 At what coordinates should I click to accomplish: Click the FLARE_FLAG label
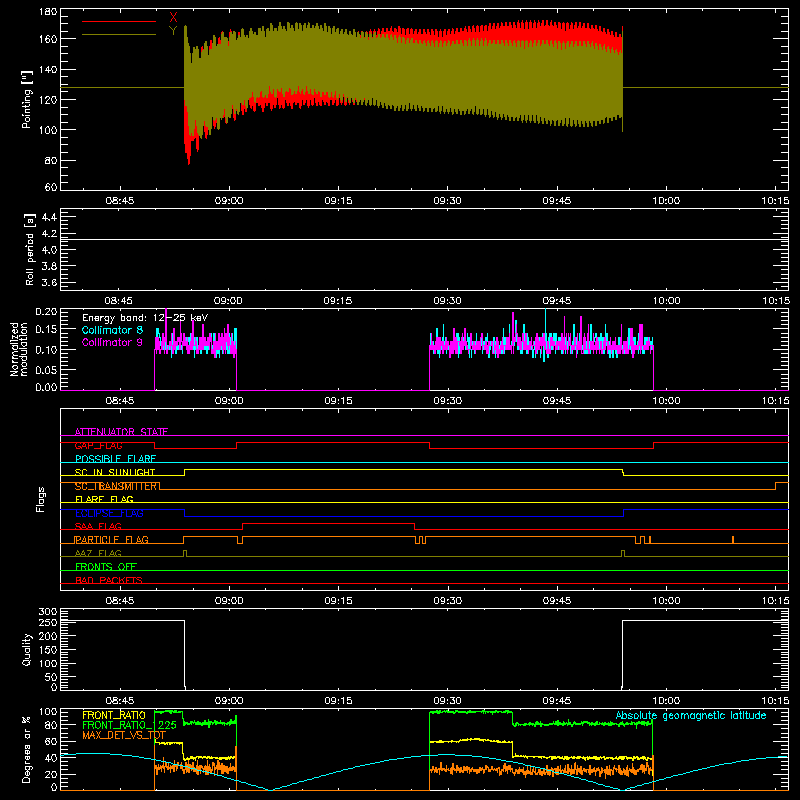coord(104,499)
